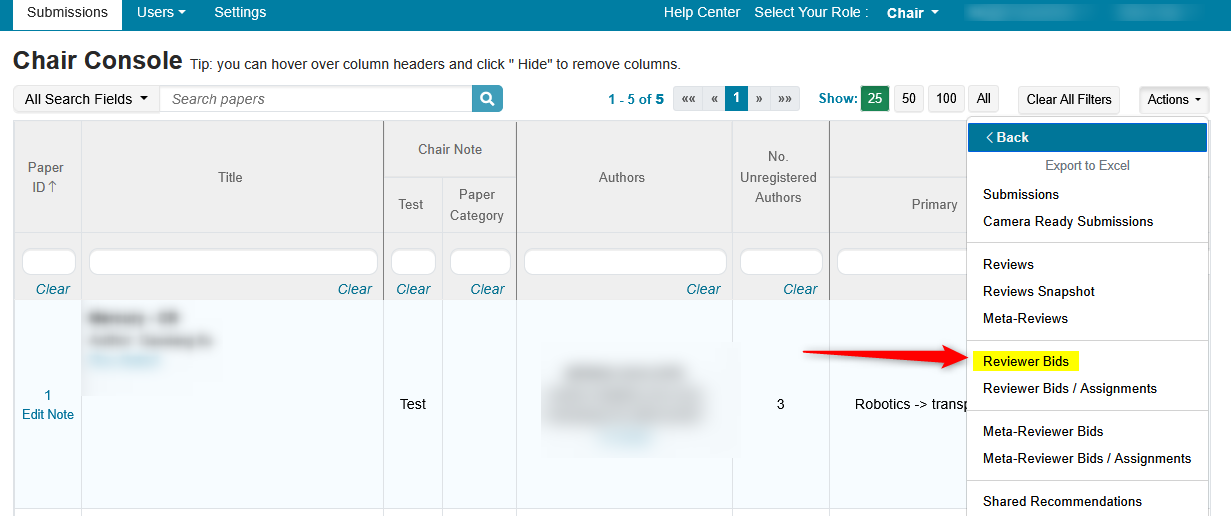Sort by Paper ID column header
This screenshot has width=1231, height=516.
point(47,177)
